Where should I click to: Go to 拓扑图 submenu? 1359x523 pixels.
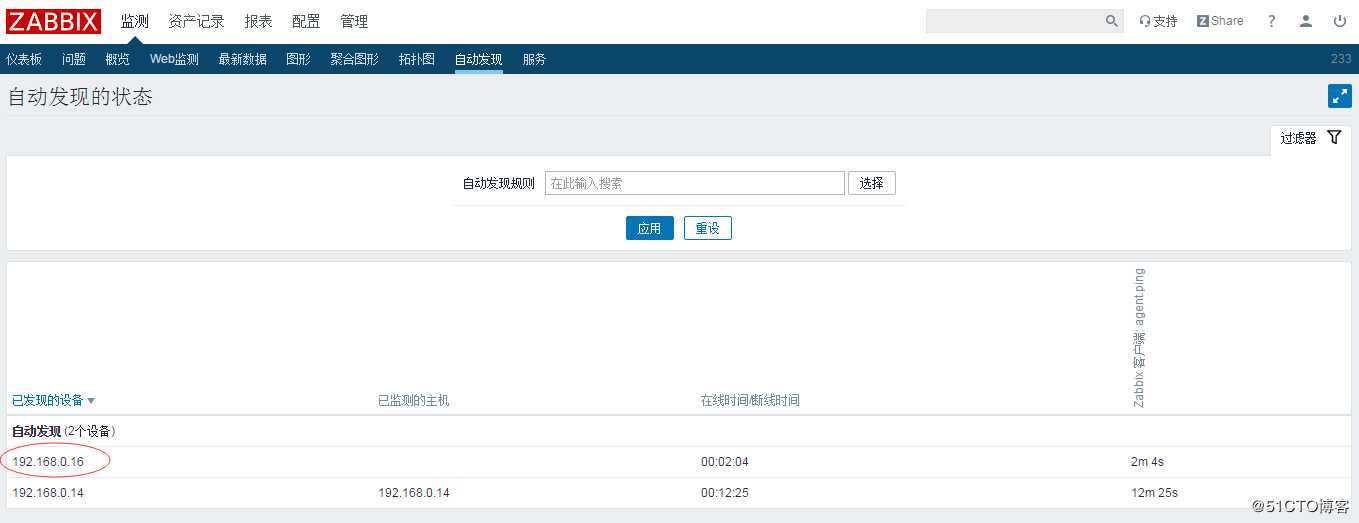point(417,59)
